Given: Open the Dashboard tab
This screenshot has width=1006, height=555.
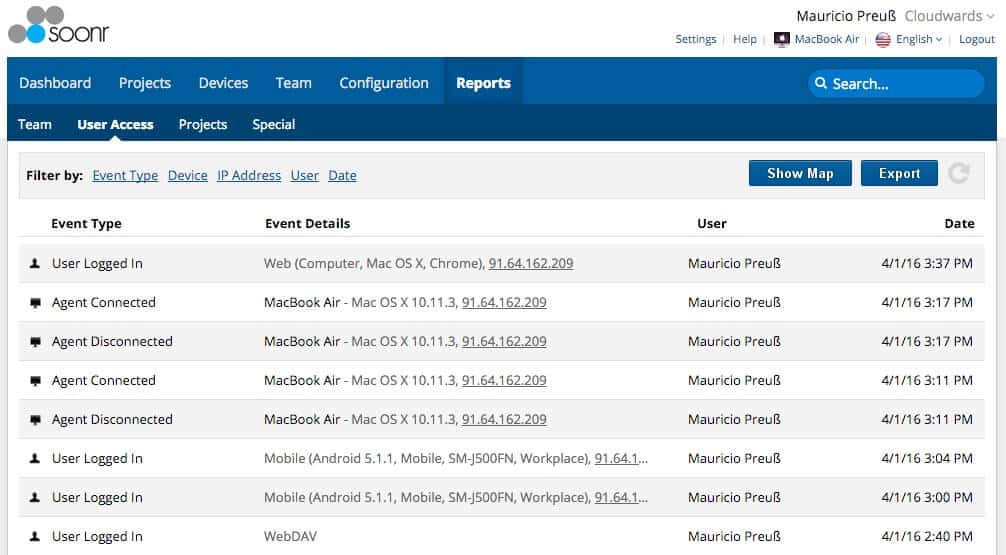Looking at the screenshot, I should point(55,83).
